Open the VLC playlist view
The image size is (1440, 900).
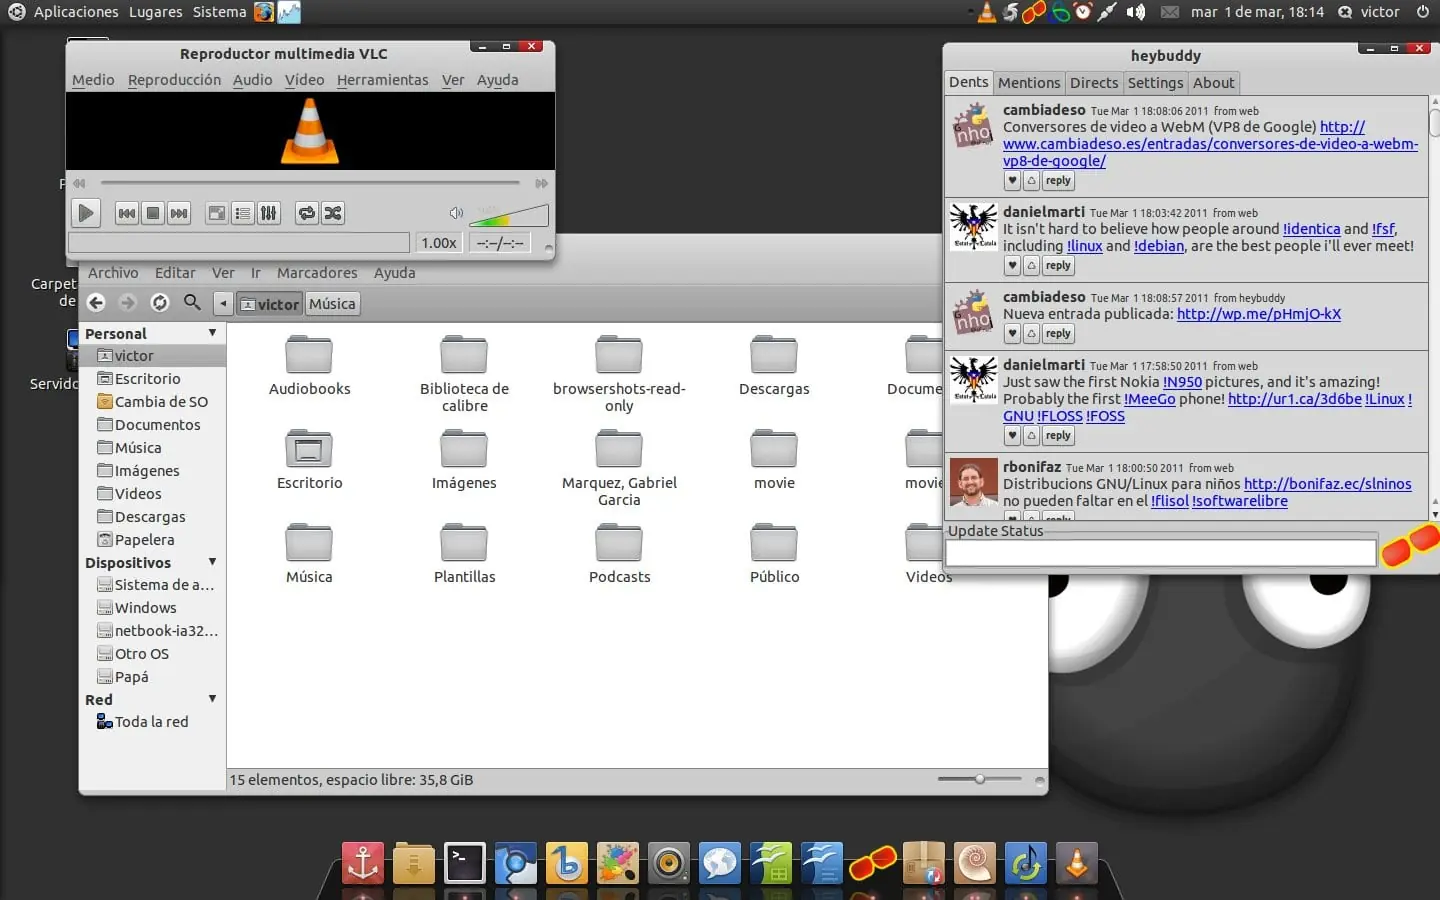pyautogui.click(x=243, y=213)
